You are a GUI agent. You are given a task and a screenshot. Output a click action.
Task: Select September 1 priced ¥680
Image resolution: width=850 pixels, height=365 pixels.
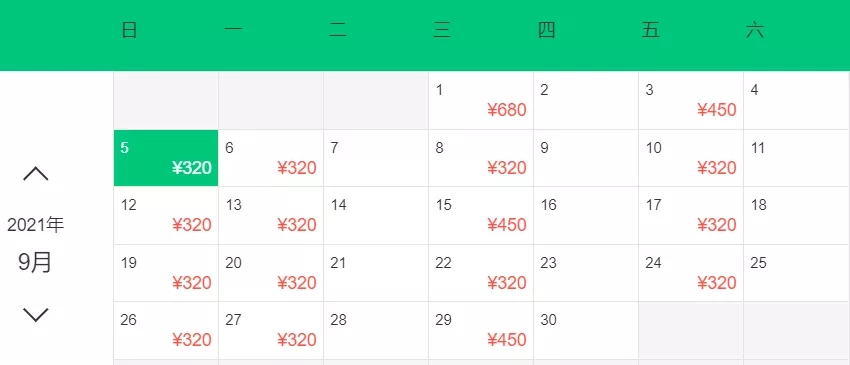(481, 101)
